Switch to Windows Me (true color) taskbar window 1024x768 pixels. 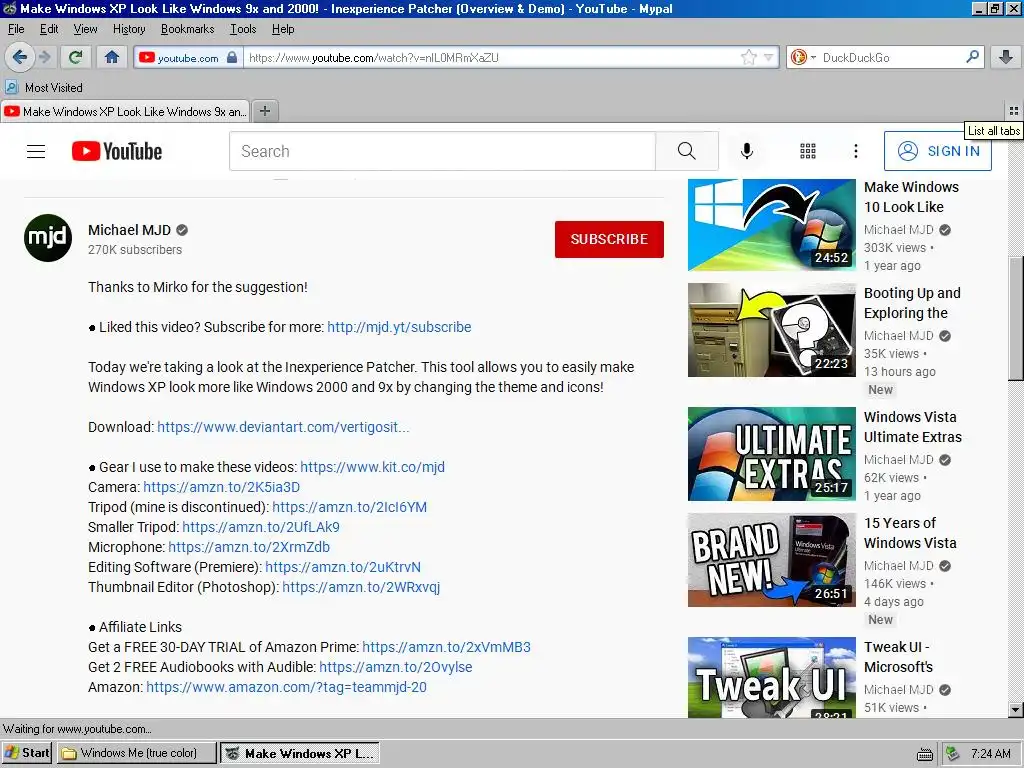pyautogui.click(x=136, y=753)
